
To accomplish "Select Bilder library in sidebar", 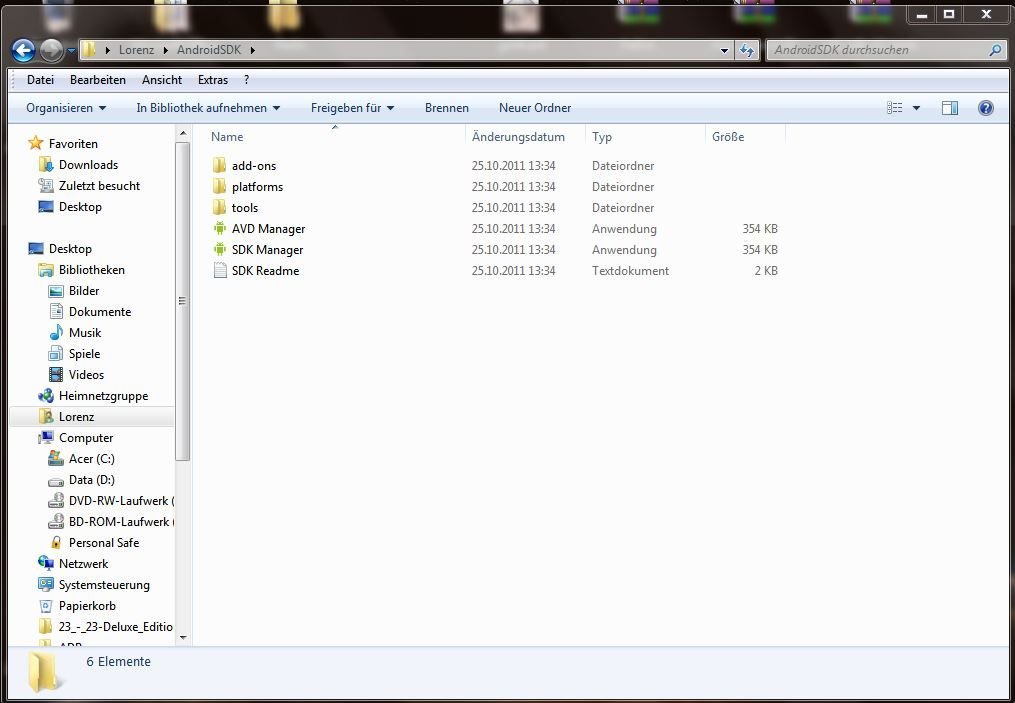I will coord(84,291).
